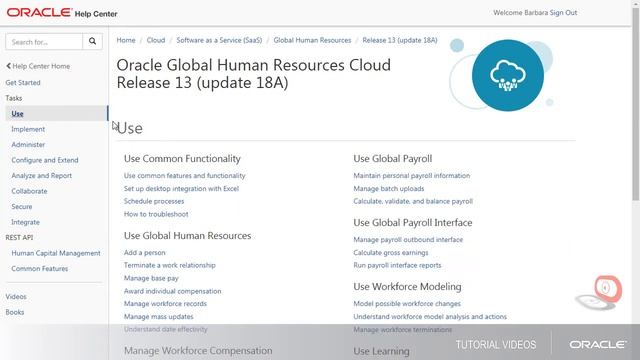The width and height of the screenshot is (640, 360).
Task: Click Use Common Functionality heading
Action: click(x=182, y=159)
